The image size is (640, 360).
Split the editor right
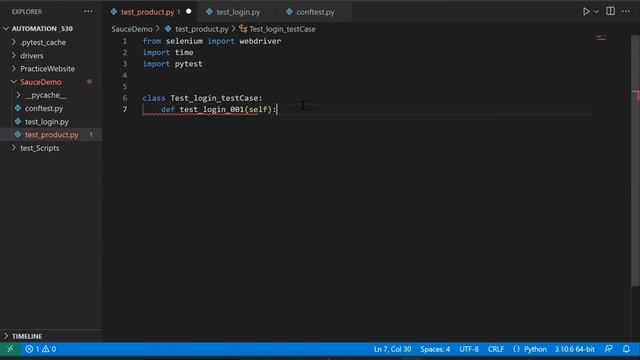pos(610,11)
